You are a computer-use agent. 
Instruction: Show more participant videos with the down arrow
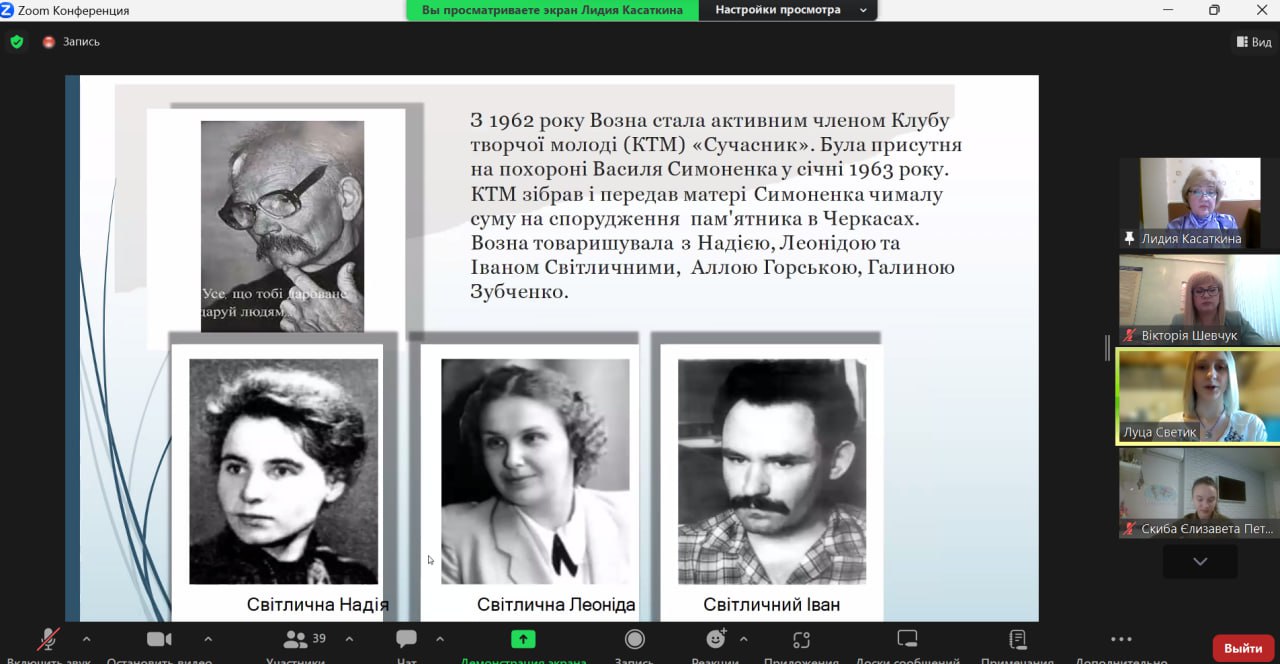coord(1200,561)
